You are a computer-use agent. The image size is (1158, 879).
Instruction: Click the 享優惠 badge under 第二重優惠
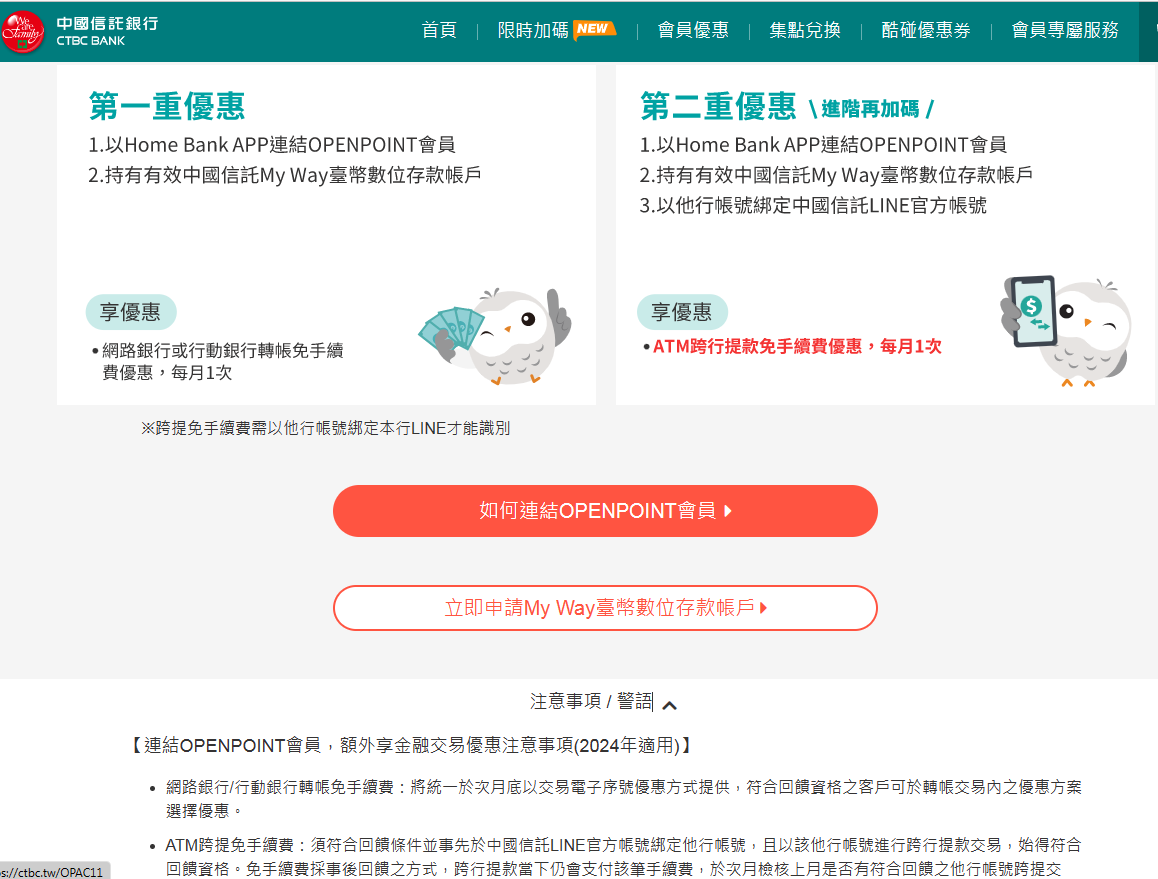pos(682,312)
